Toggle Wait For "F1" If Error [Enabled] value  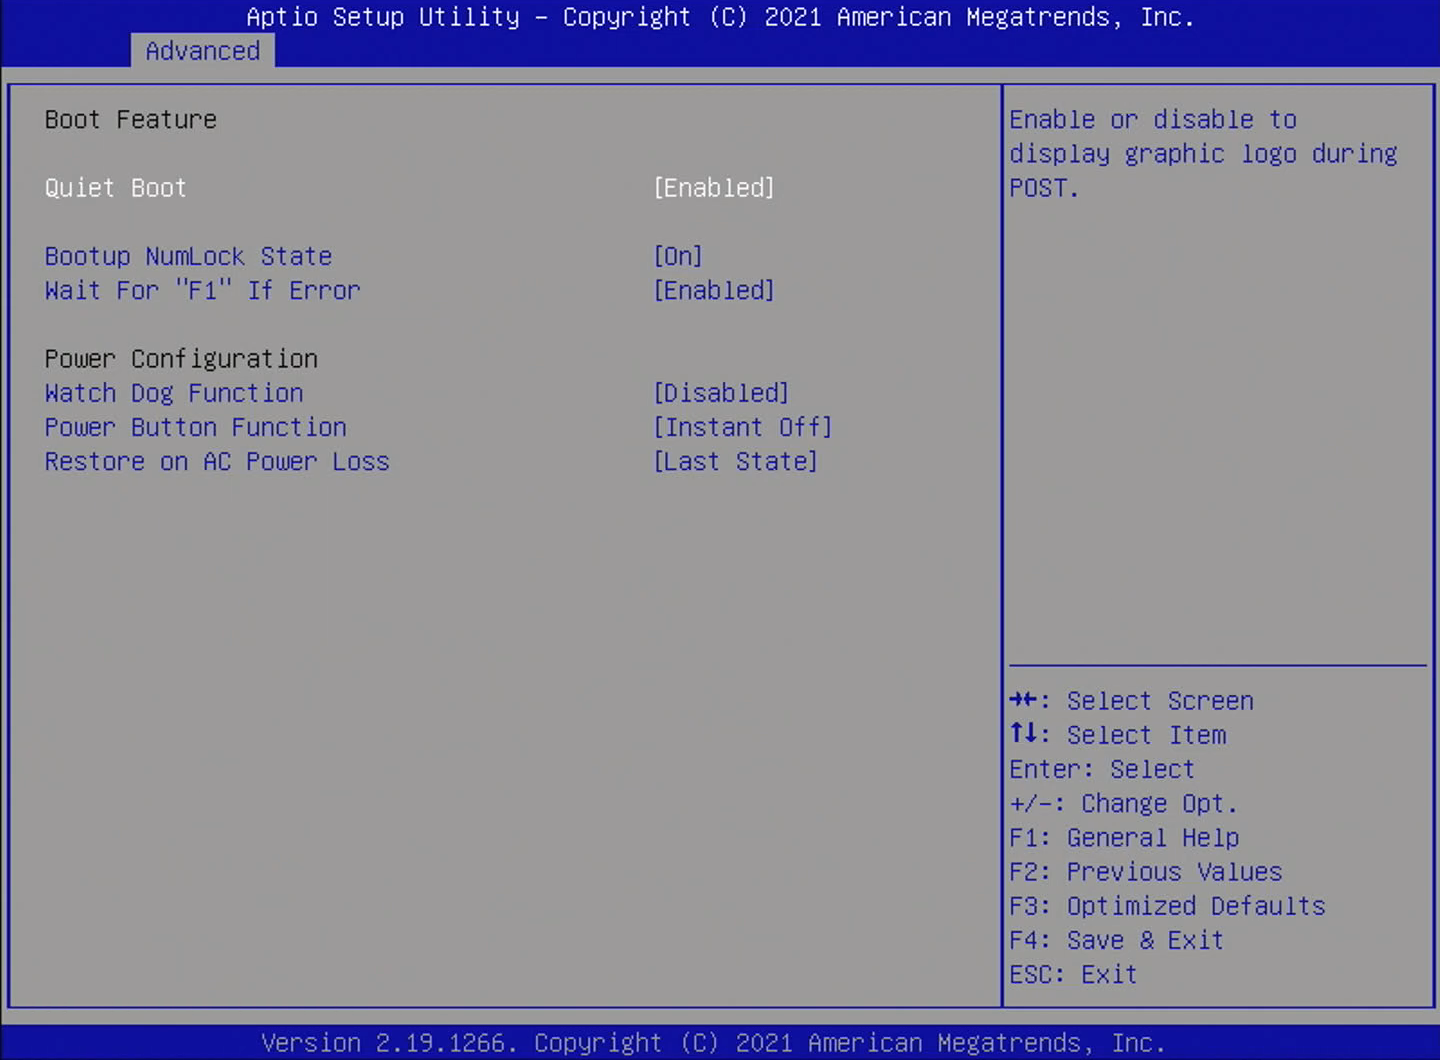pos(713,290)
